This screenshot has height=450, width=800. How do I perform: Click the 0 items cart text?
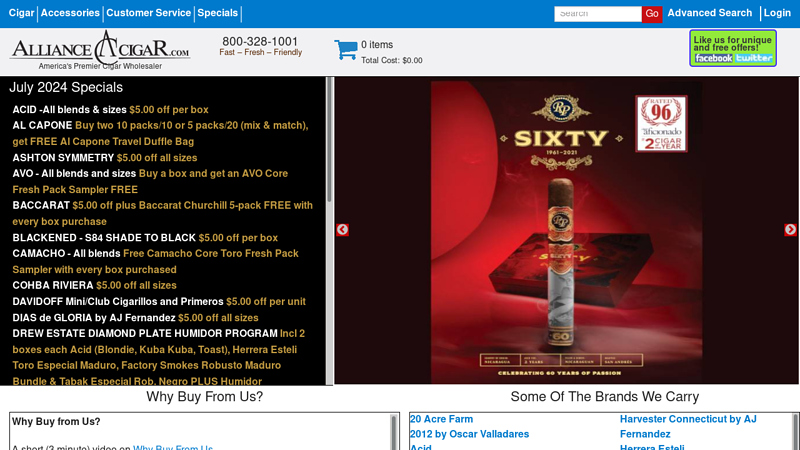click(377, 45)
